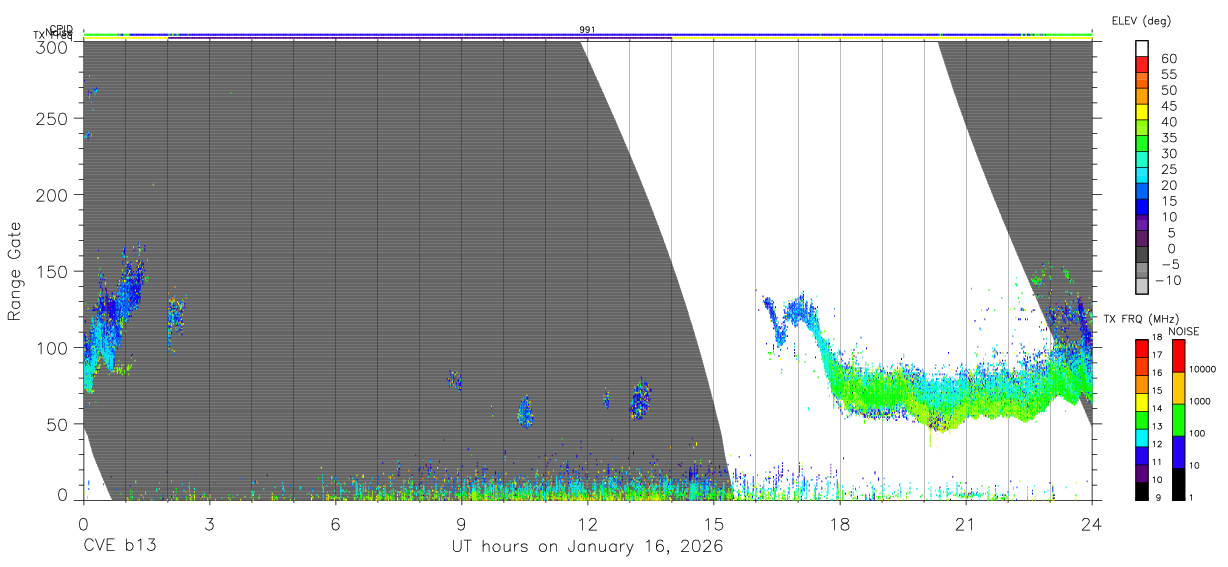Click the '200' range gate tick label
Image resolution: width=1228 pixels, height=567 pixels.
[52, 195]
